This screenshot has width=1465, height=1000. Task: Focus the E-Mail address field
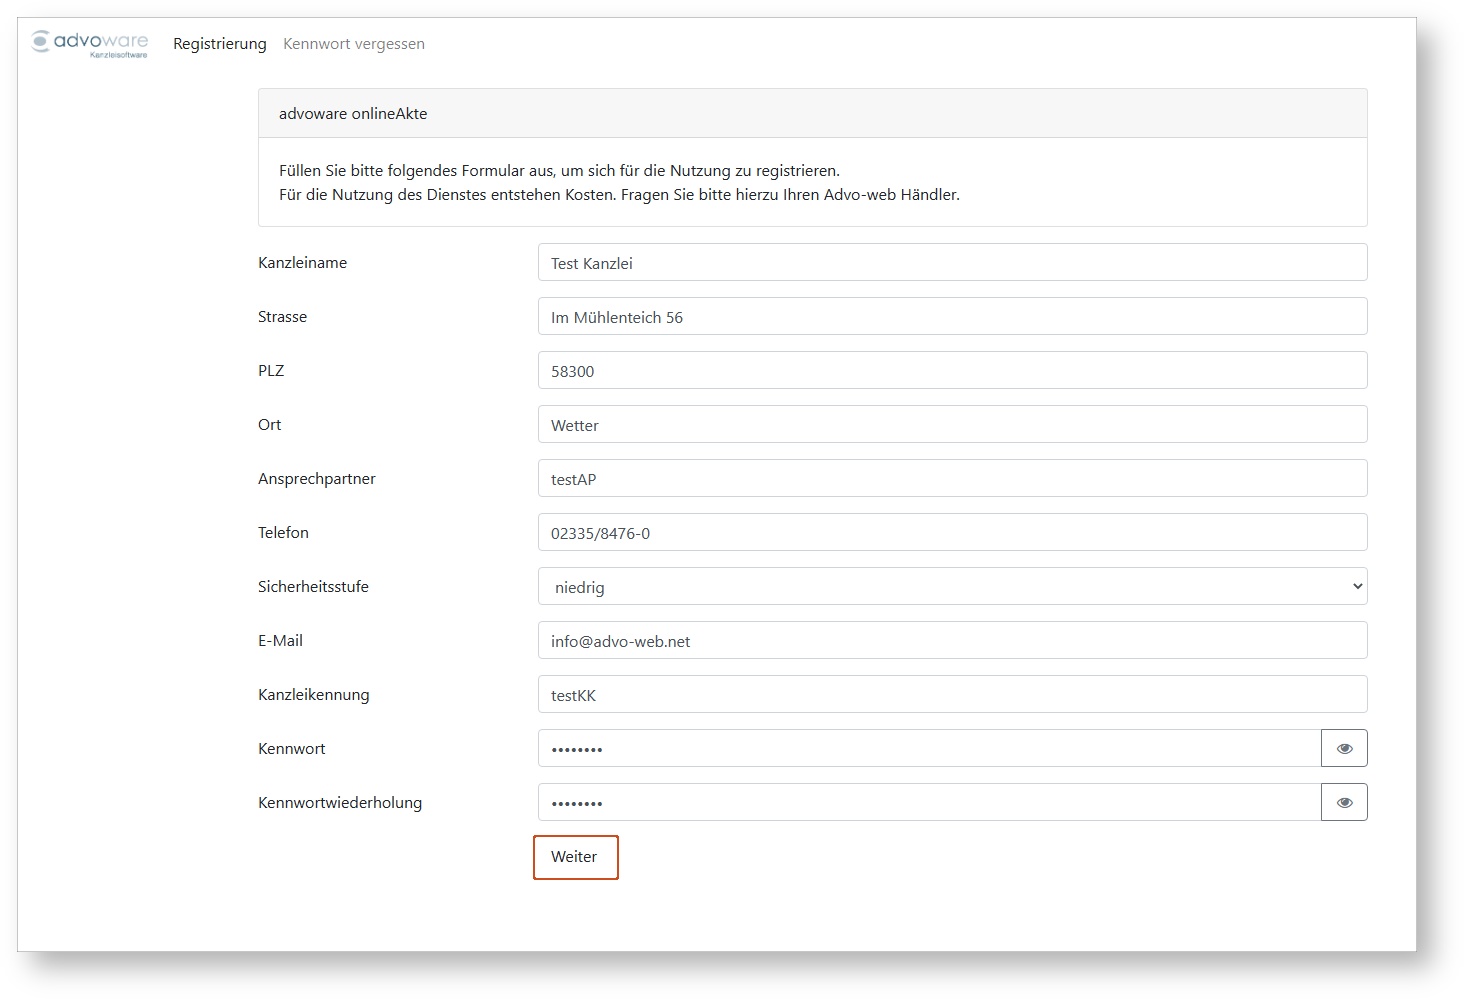click(951, 641)
